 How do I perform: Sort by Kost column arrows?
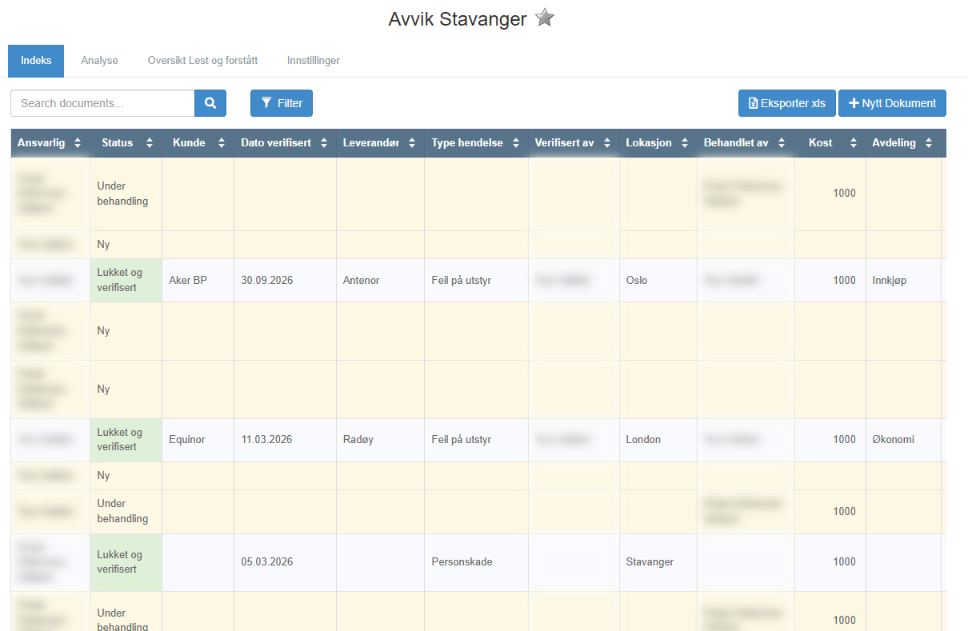[x=853, y=143]
